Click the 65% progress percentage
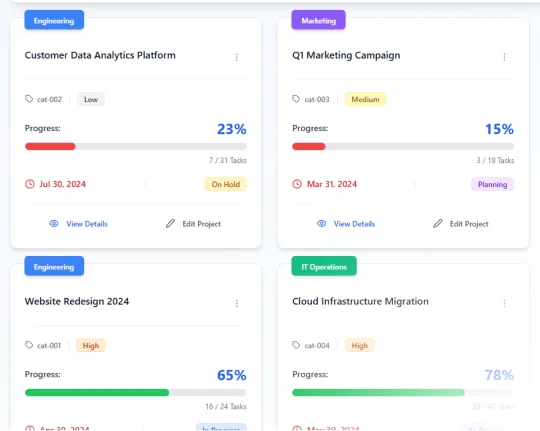The image size is (540, 431). 232,375
